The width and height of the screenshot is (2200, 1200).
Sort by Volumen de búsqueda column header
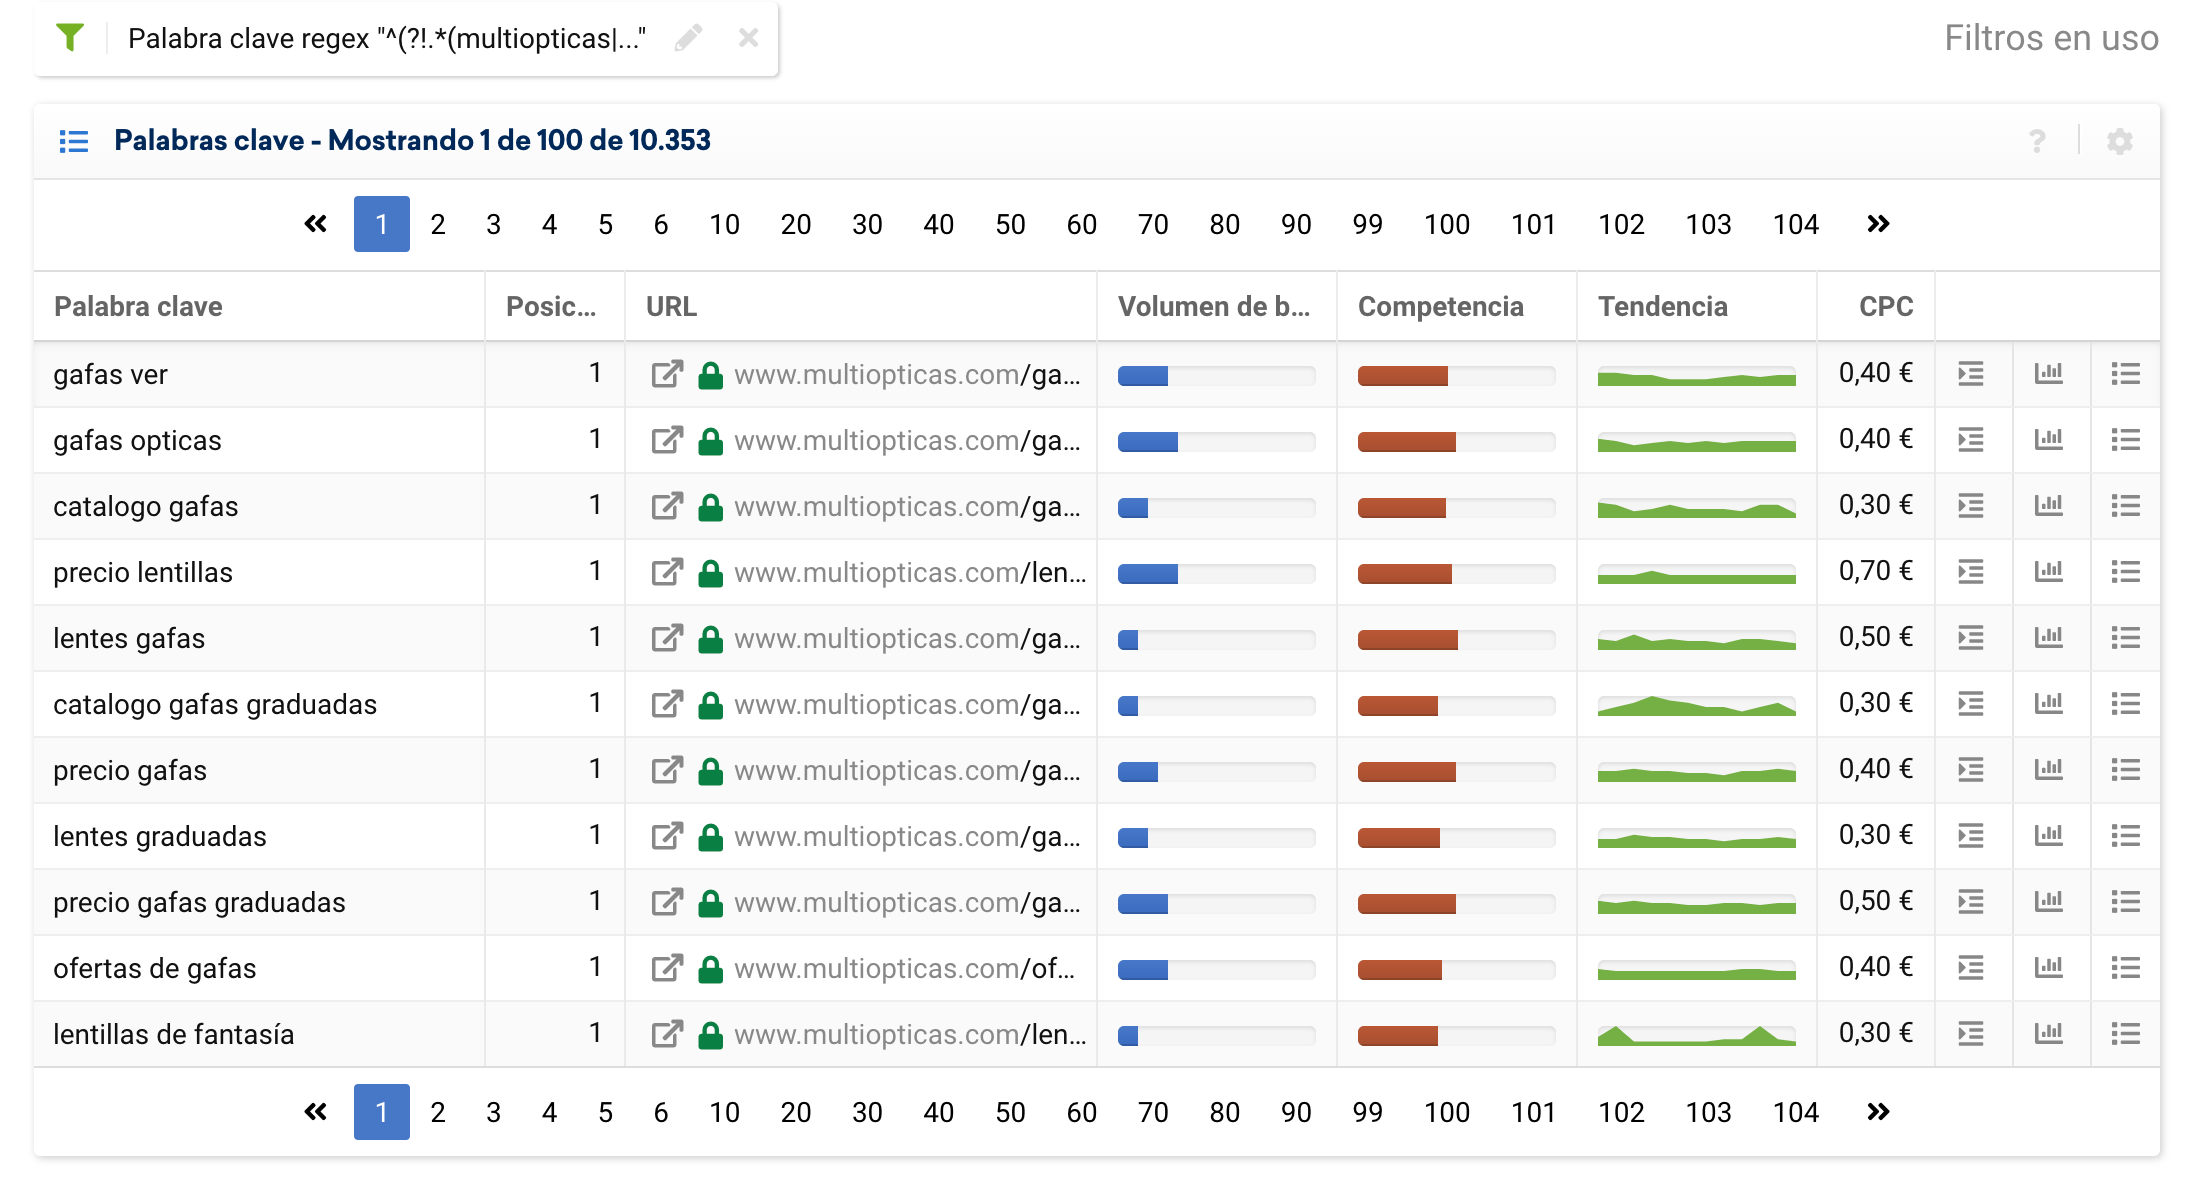(x=1214, y=306)
